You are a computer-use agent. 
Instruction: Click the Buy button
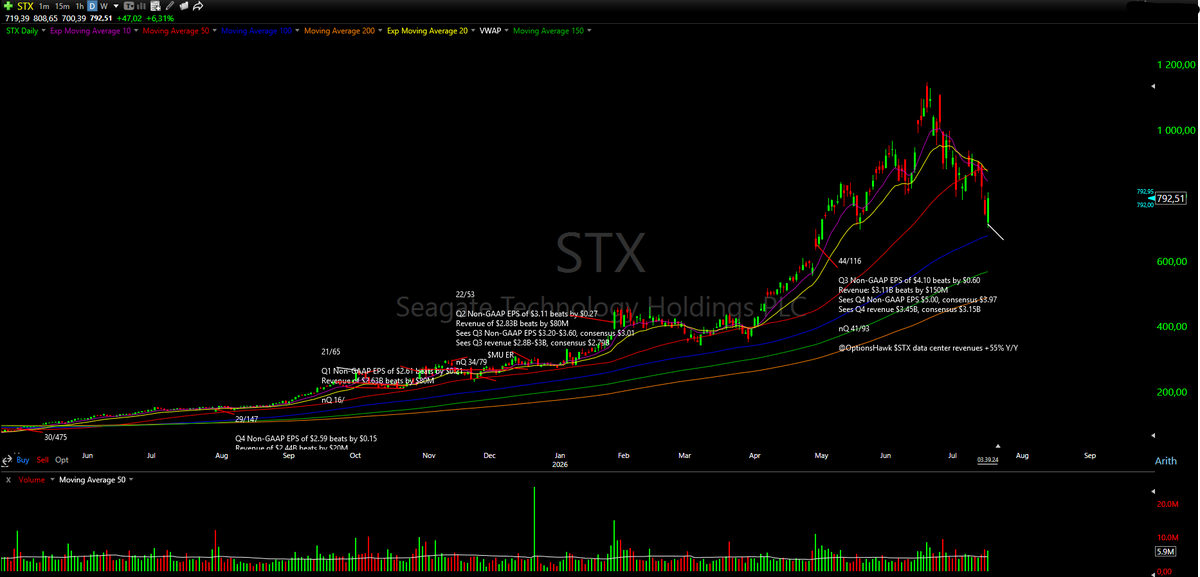tap(23, 460)
